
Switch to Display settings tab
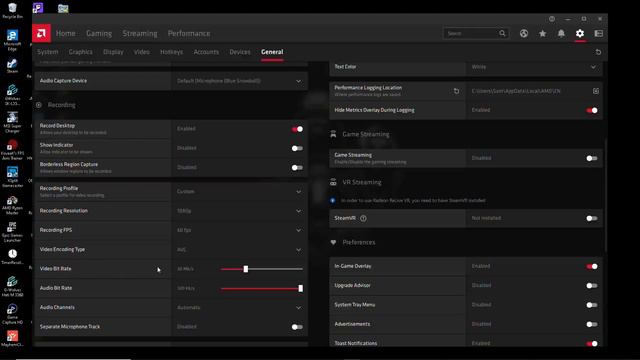[x=113, y=52]
